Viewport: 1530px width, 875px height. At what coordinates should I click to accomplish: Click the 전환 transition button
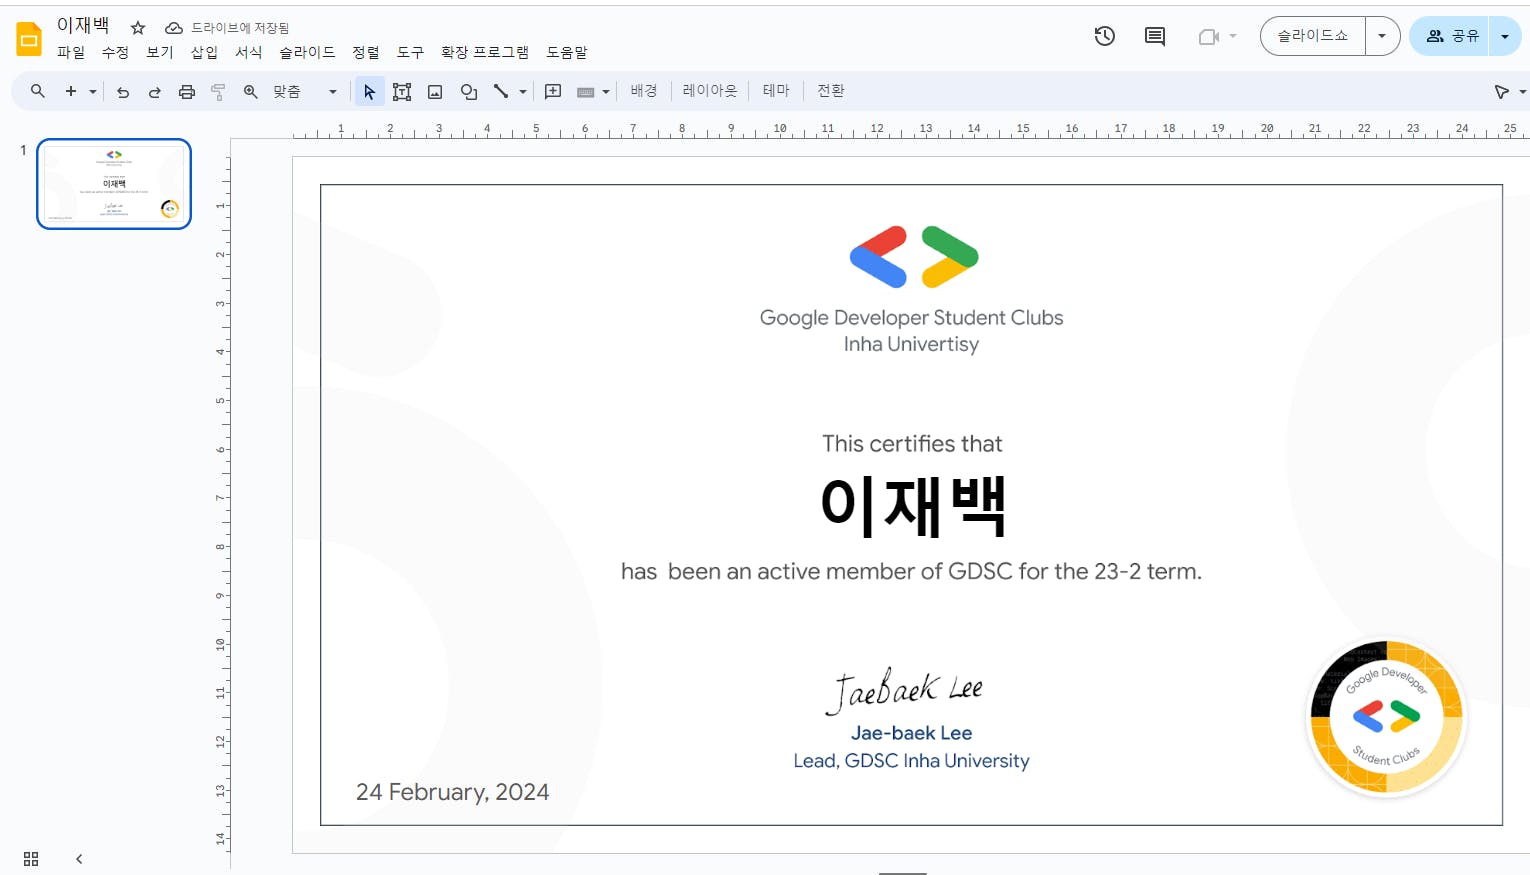(831, 91)
